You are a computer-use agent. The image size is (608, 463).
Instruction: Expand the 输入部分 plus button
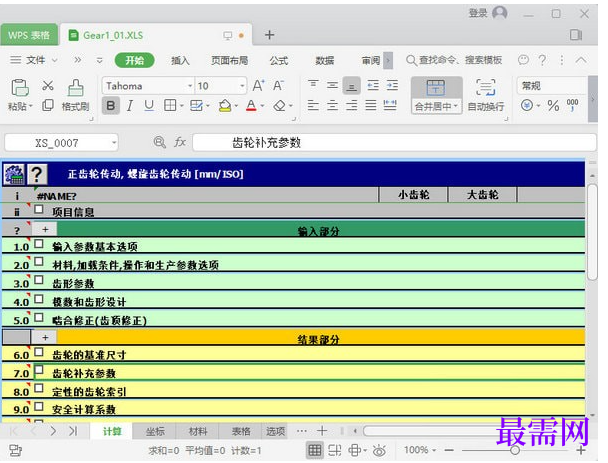[x=45, y=229]
